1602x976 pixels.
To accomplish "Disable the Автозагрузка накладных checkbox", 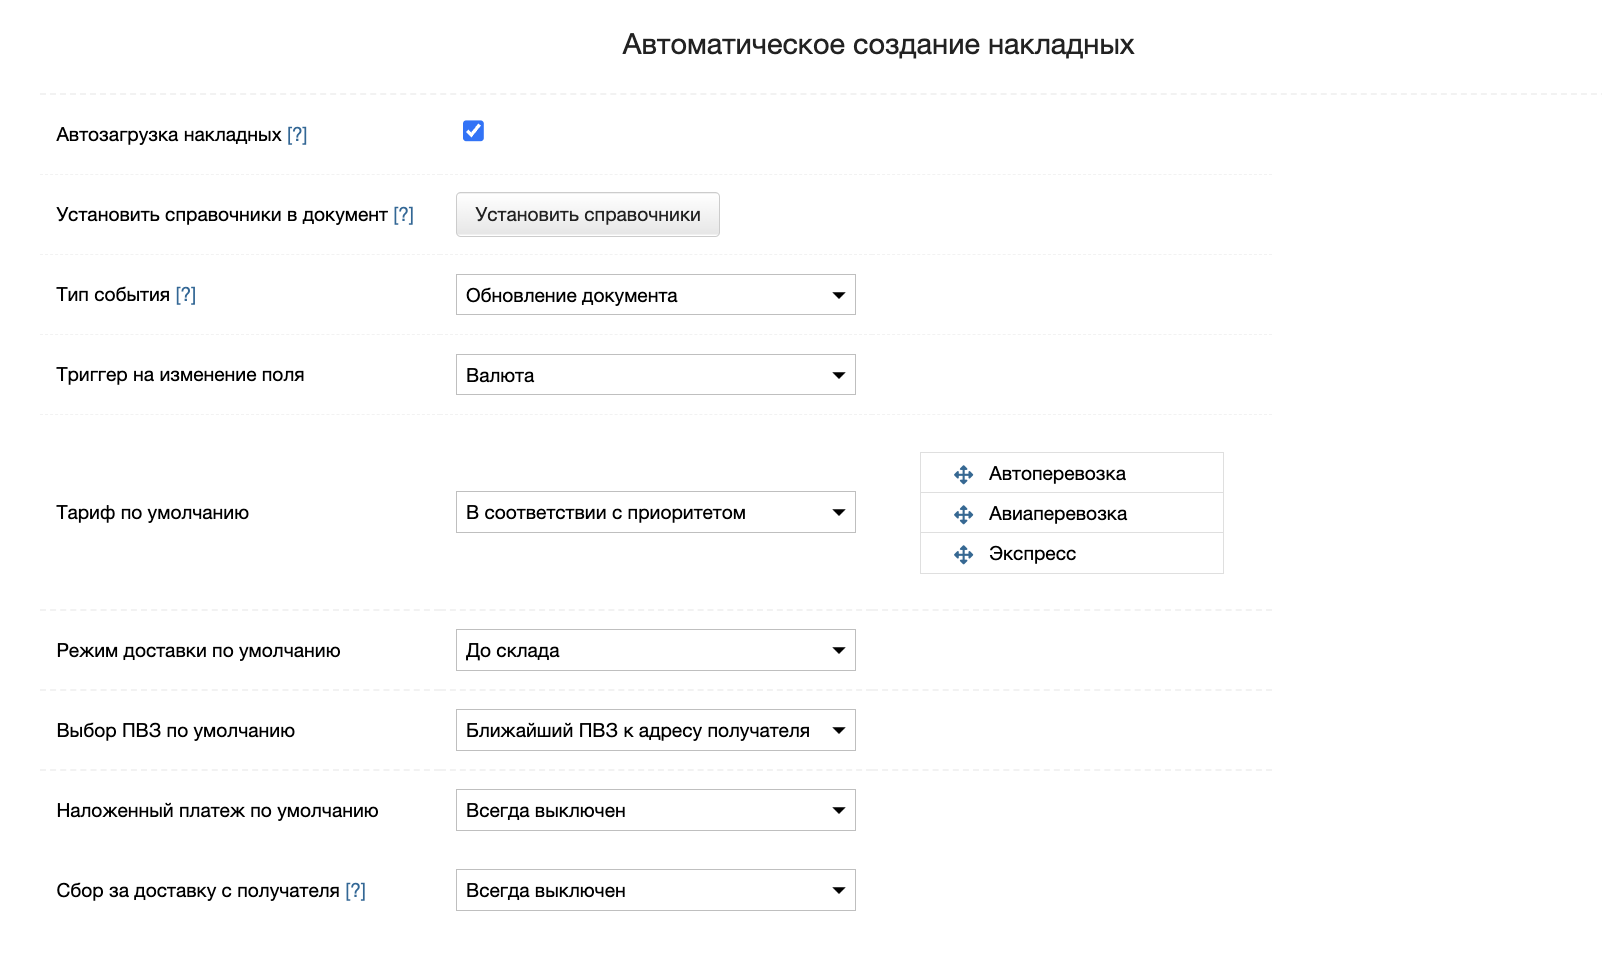I will tap(473, 131).
